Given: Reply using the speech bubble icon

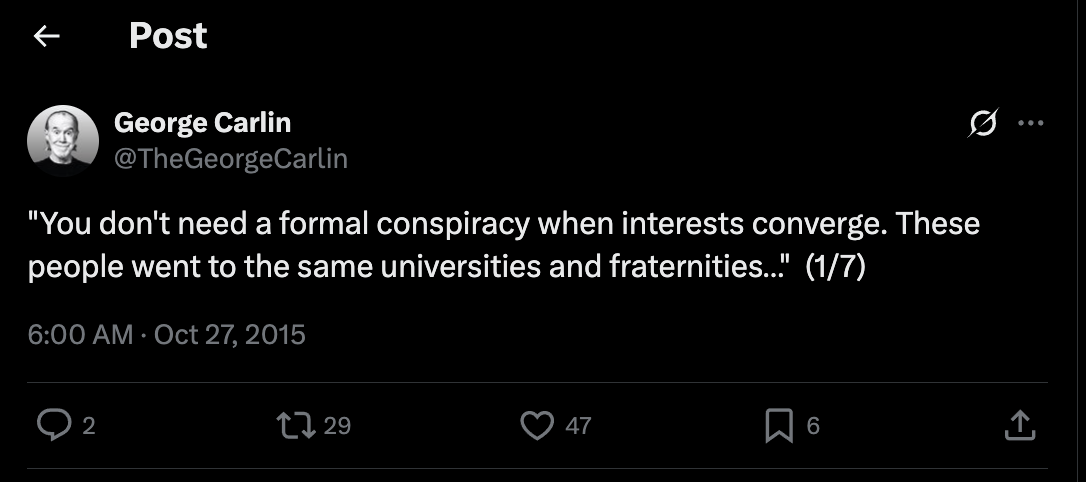Looking at the screenshot, I should coord(51,426).
